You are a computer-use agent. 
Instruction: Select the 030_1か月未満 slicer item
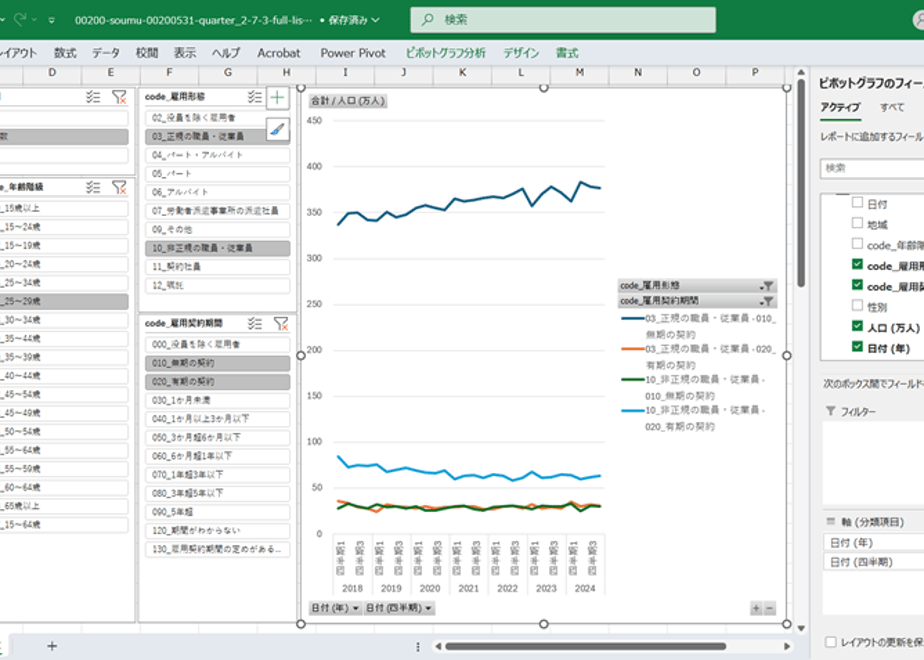[217, 401]
